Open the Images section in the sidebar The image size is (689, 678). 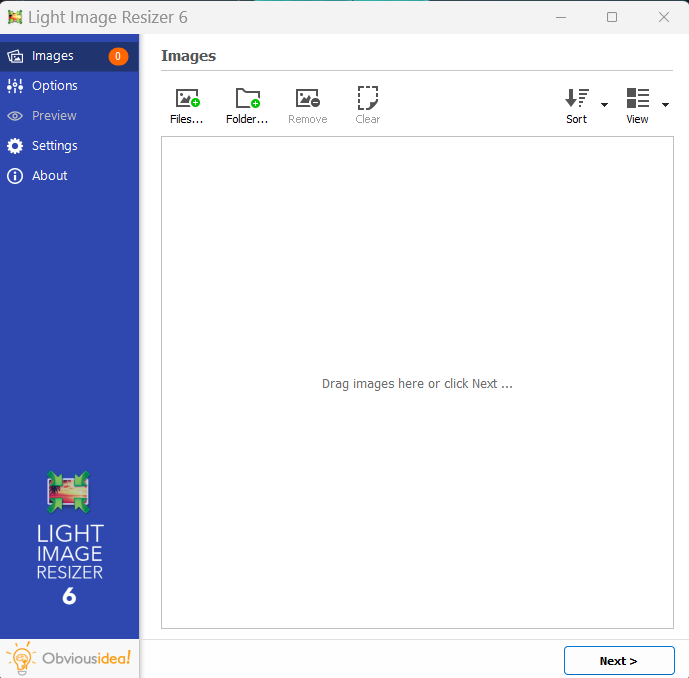(69, 56)
